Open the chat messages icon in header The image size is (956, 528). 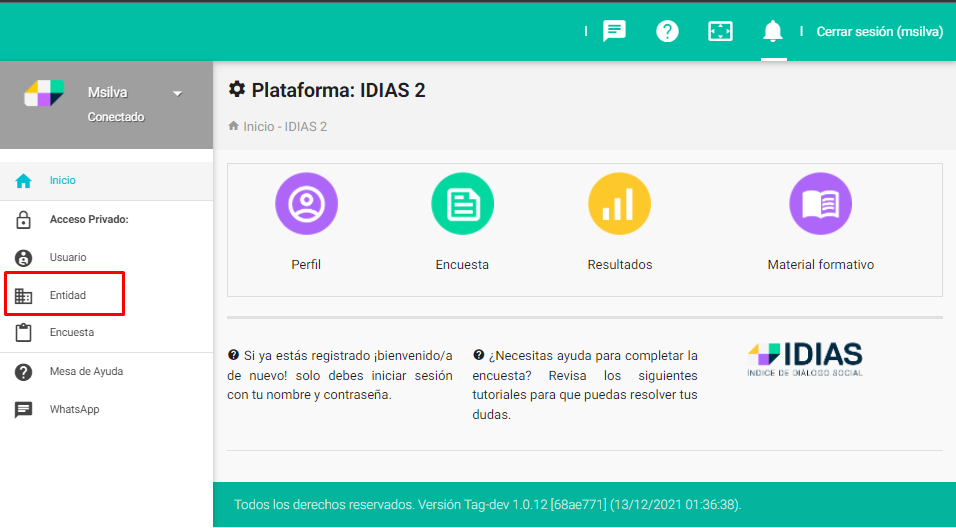[614, 31]
